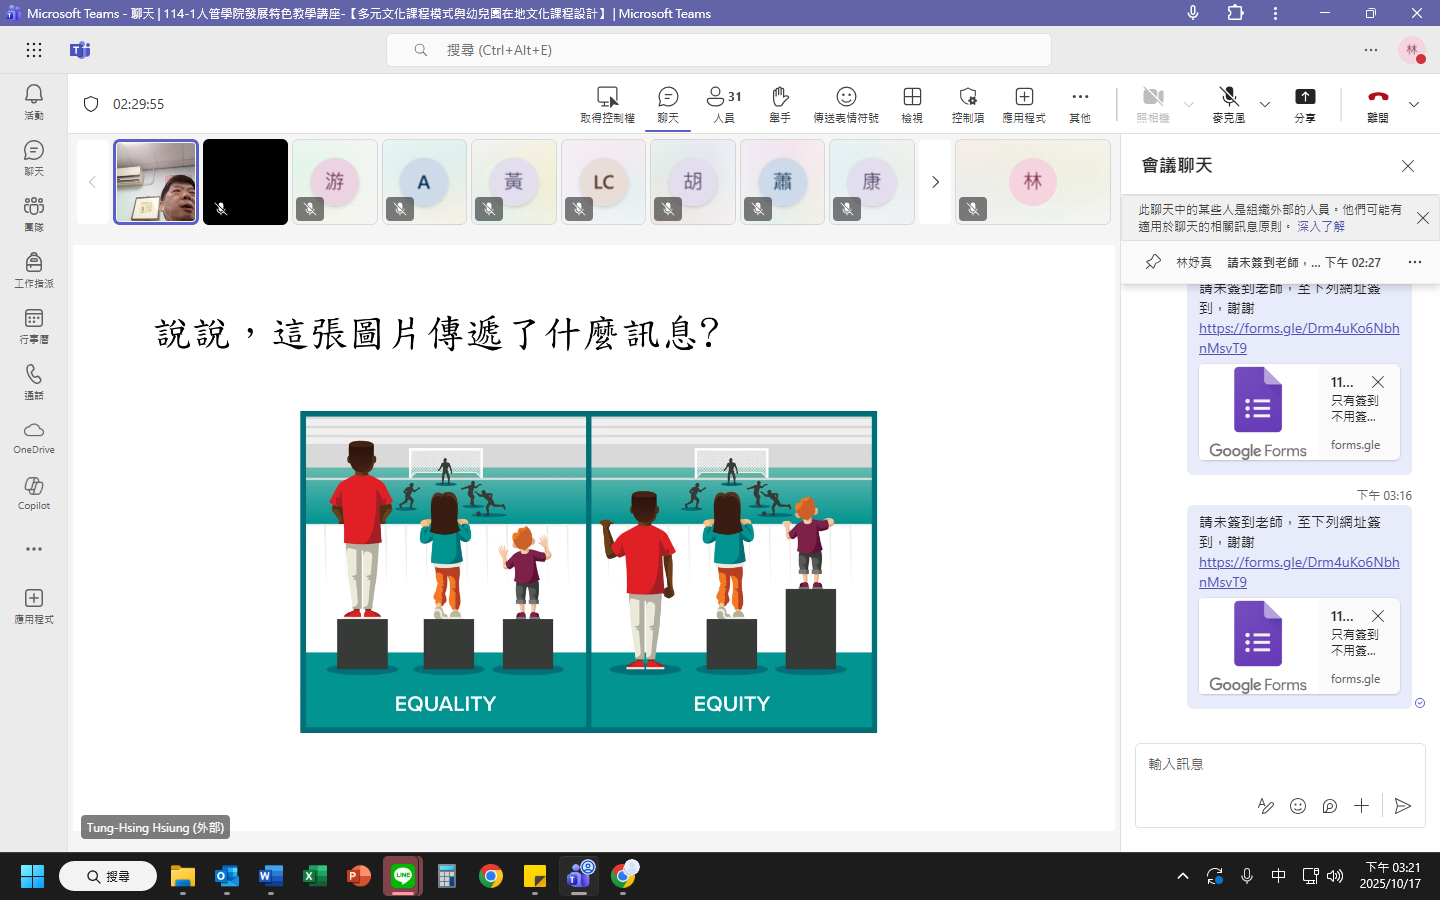This screenshot has width=1440, height=900.
Task: Click Take control button in toolbar
Action: pos(607,104)
